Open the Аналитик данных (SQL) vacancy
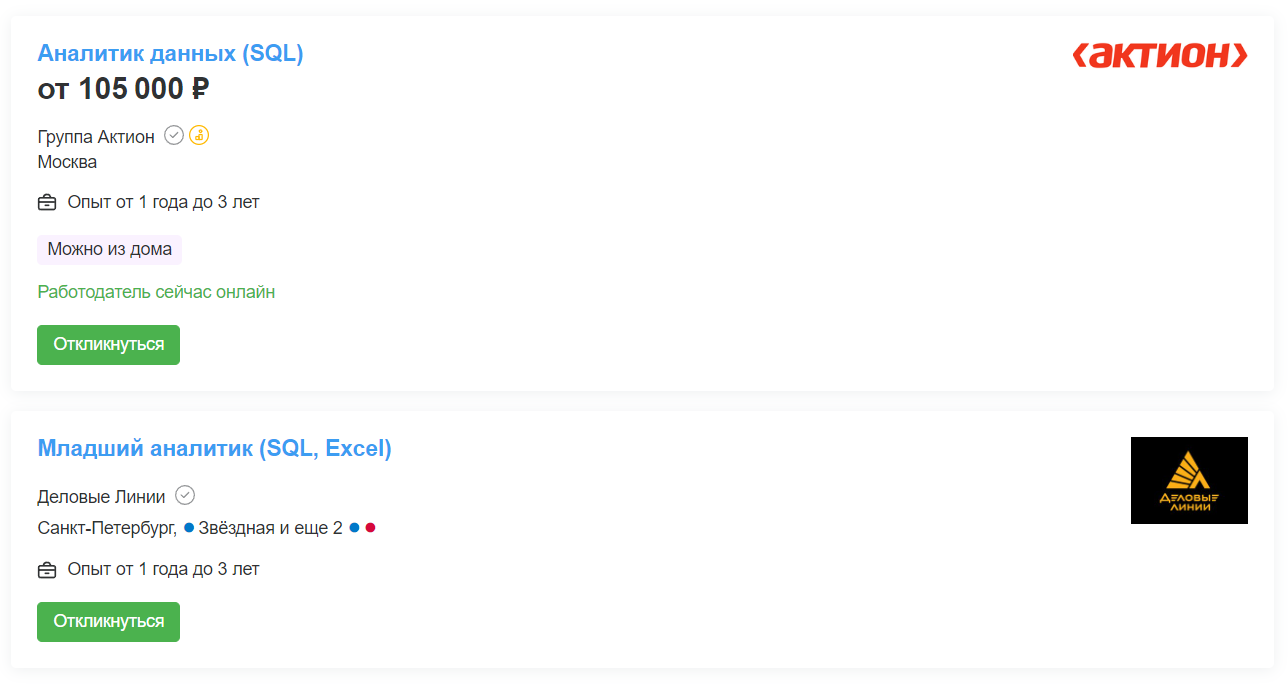 (x=170, y=54)
